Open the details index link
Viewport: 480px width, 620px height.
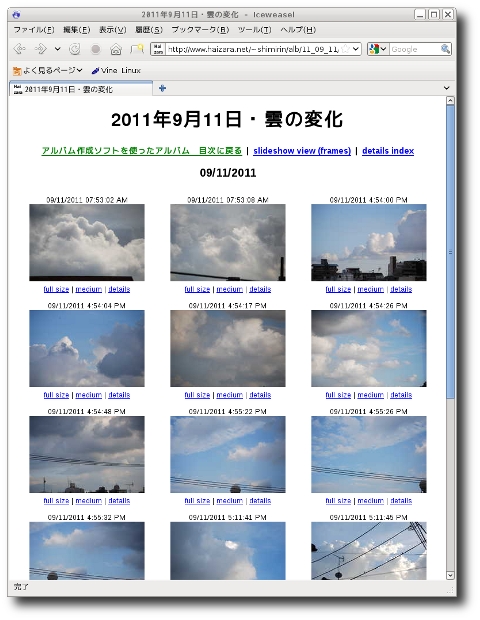[x=388, y=151]
